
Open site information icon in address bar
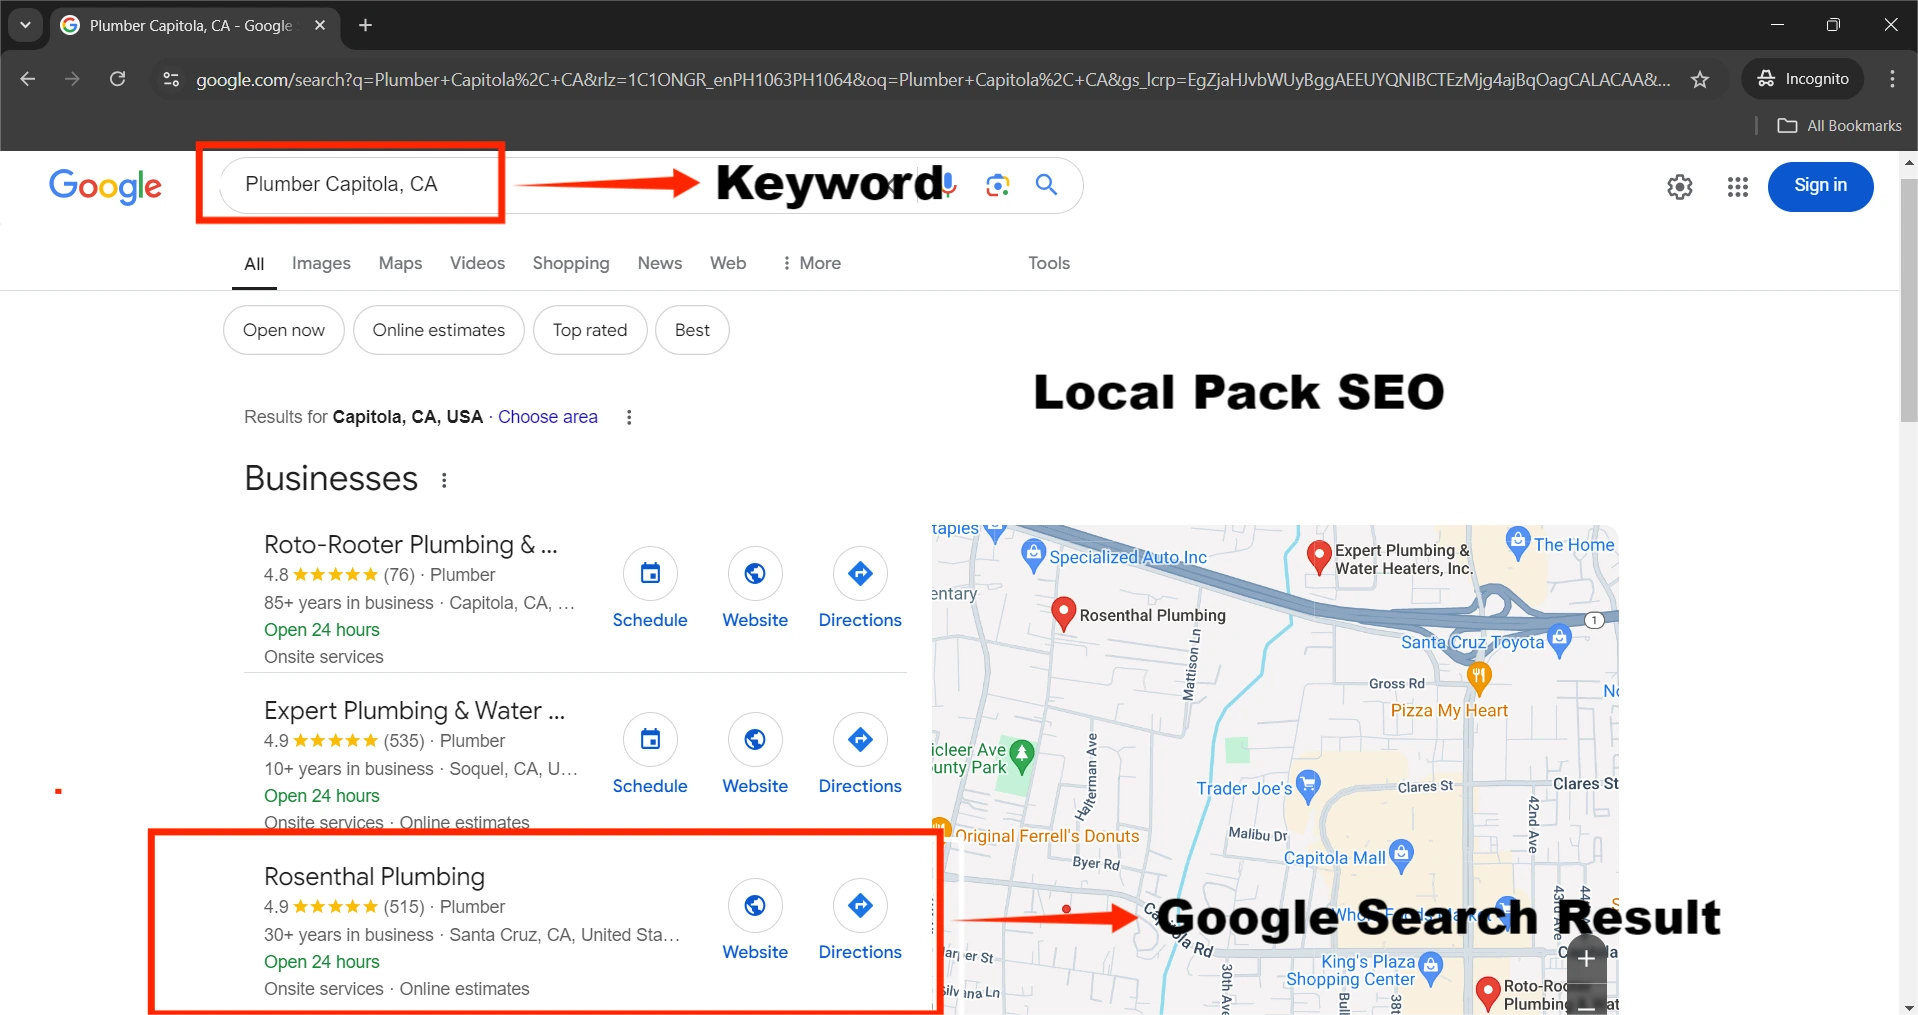click(171, 79)
